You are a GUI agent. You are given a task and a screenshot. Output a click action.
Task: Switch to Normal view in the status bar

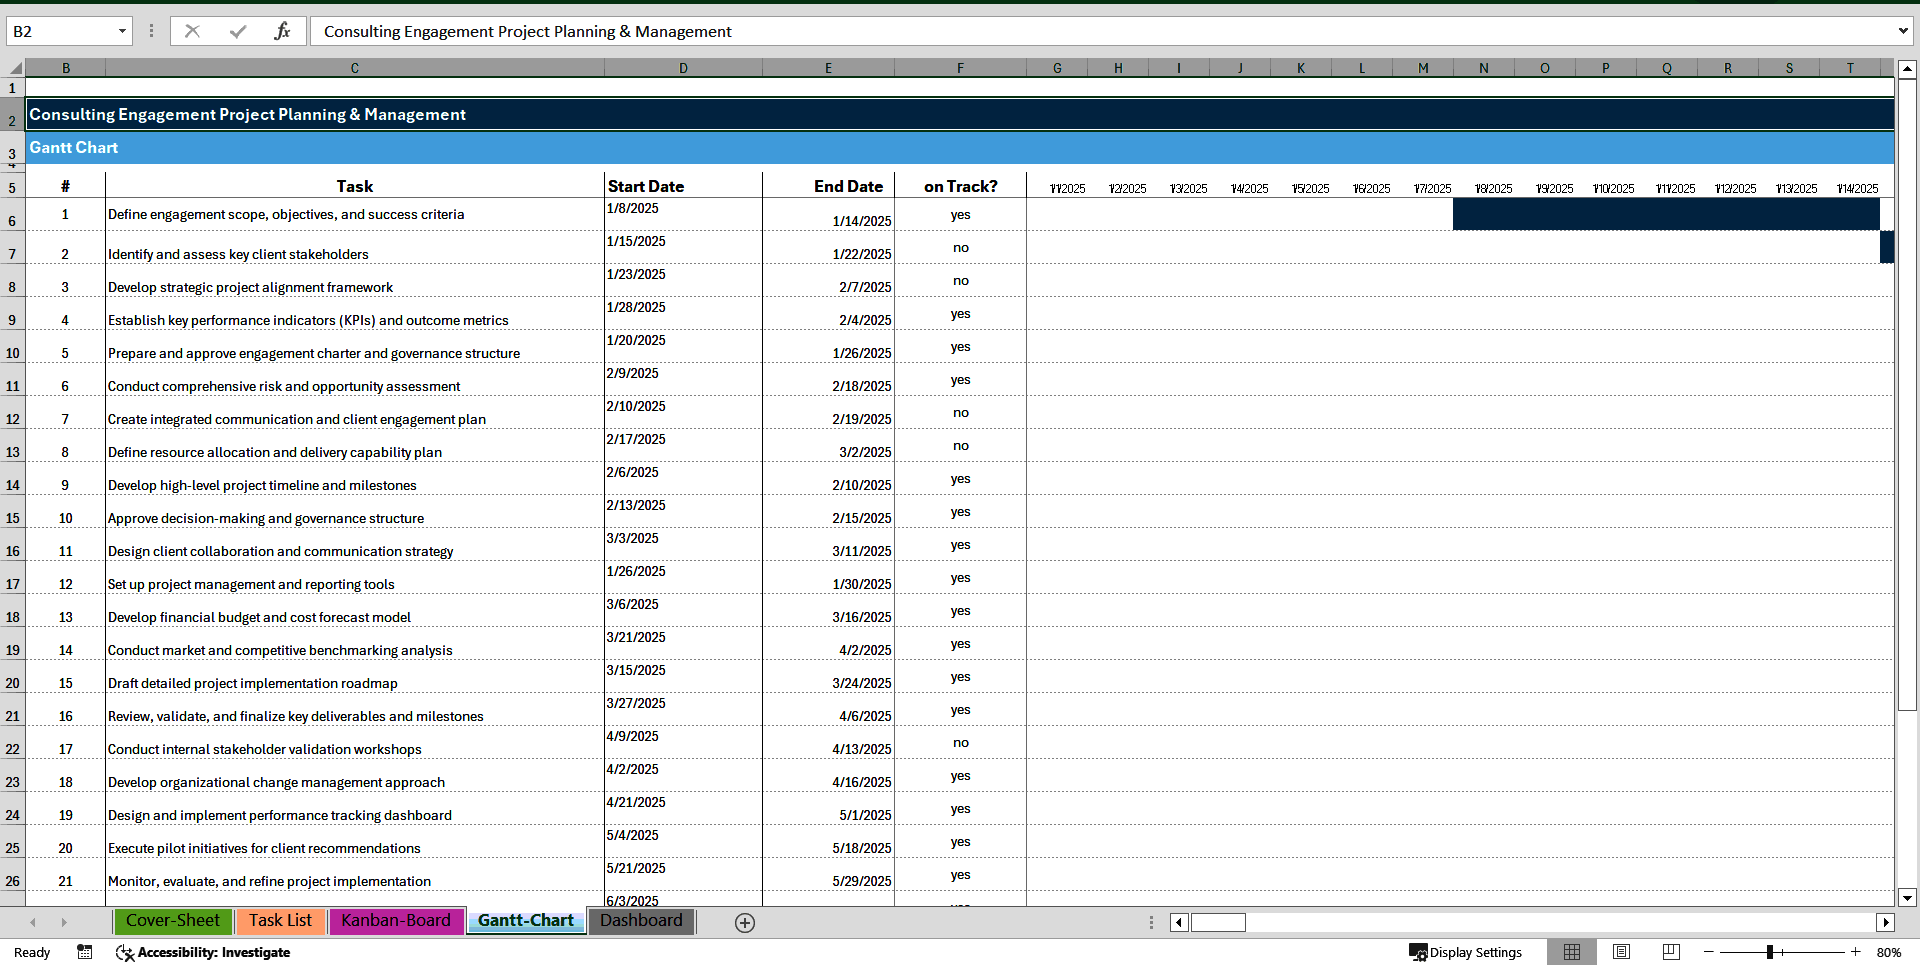coord(1572,952)
